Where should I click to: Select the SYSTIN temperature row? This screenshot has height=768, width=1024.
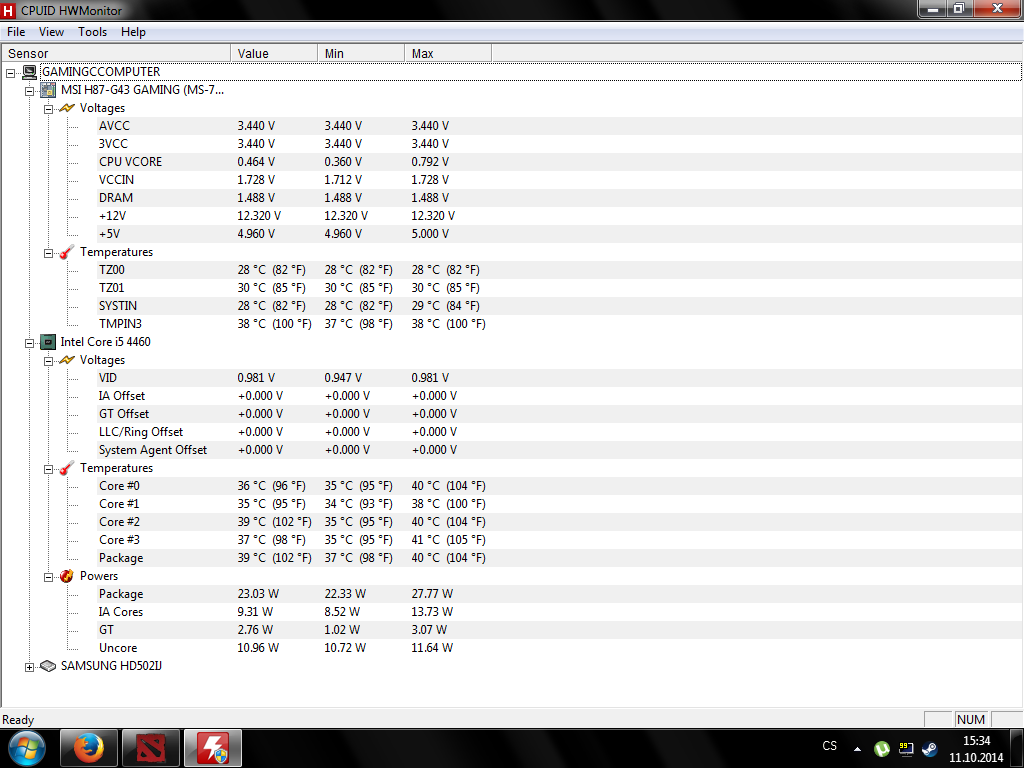[x=560, y=306]
